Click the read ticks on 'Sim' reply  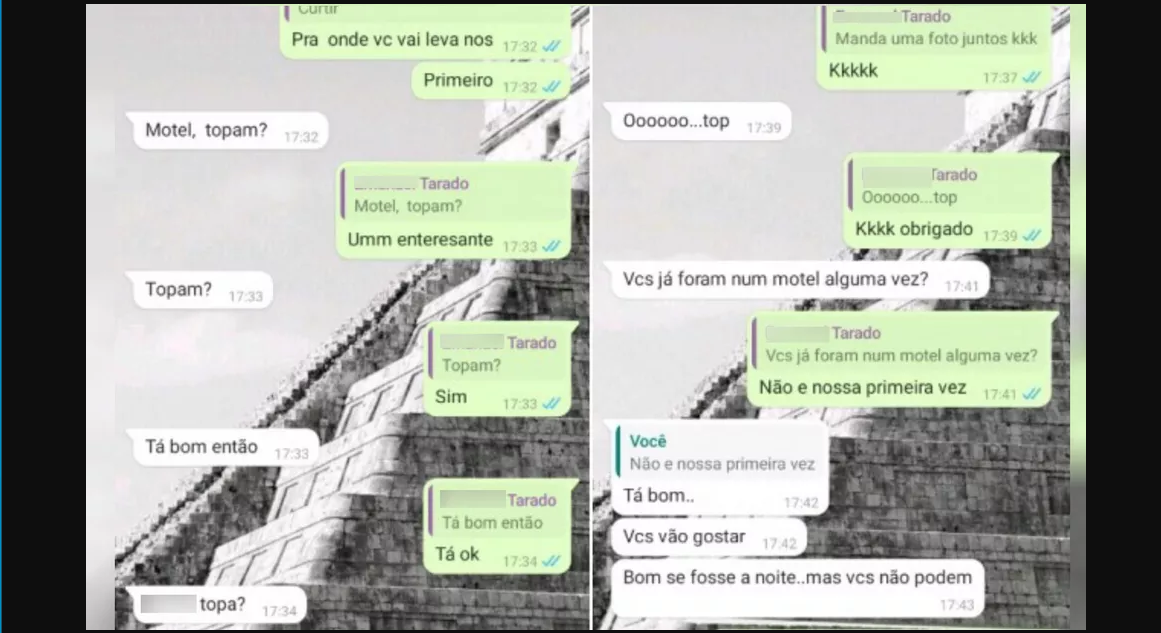pos(551,404)
